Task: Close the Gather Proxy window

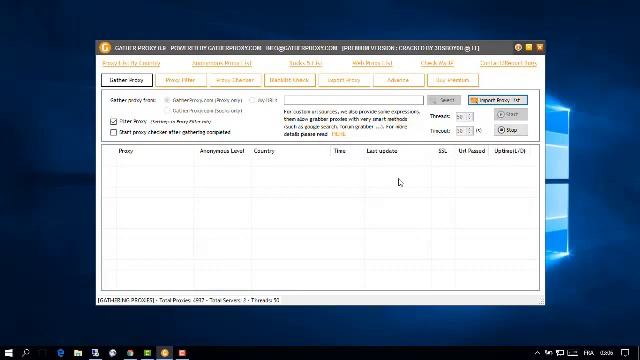Action: pos(540,47)
